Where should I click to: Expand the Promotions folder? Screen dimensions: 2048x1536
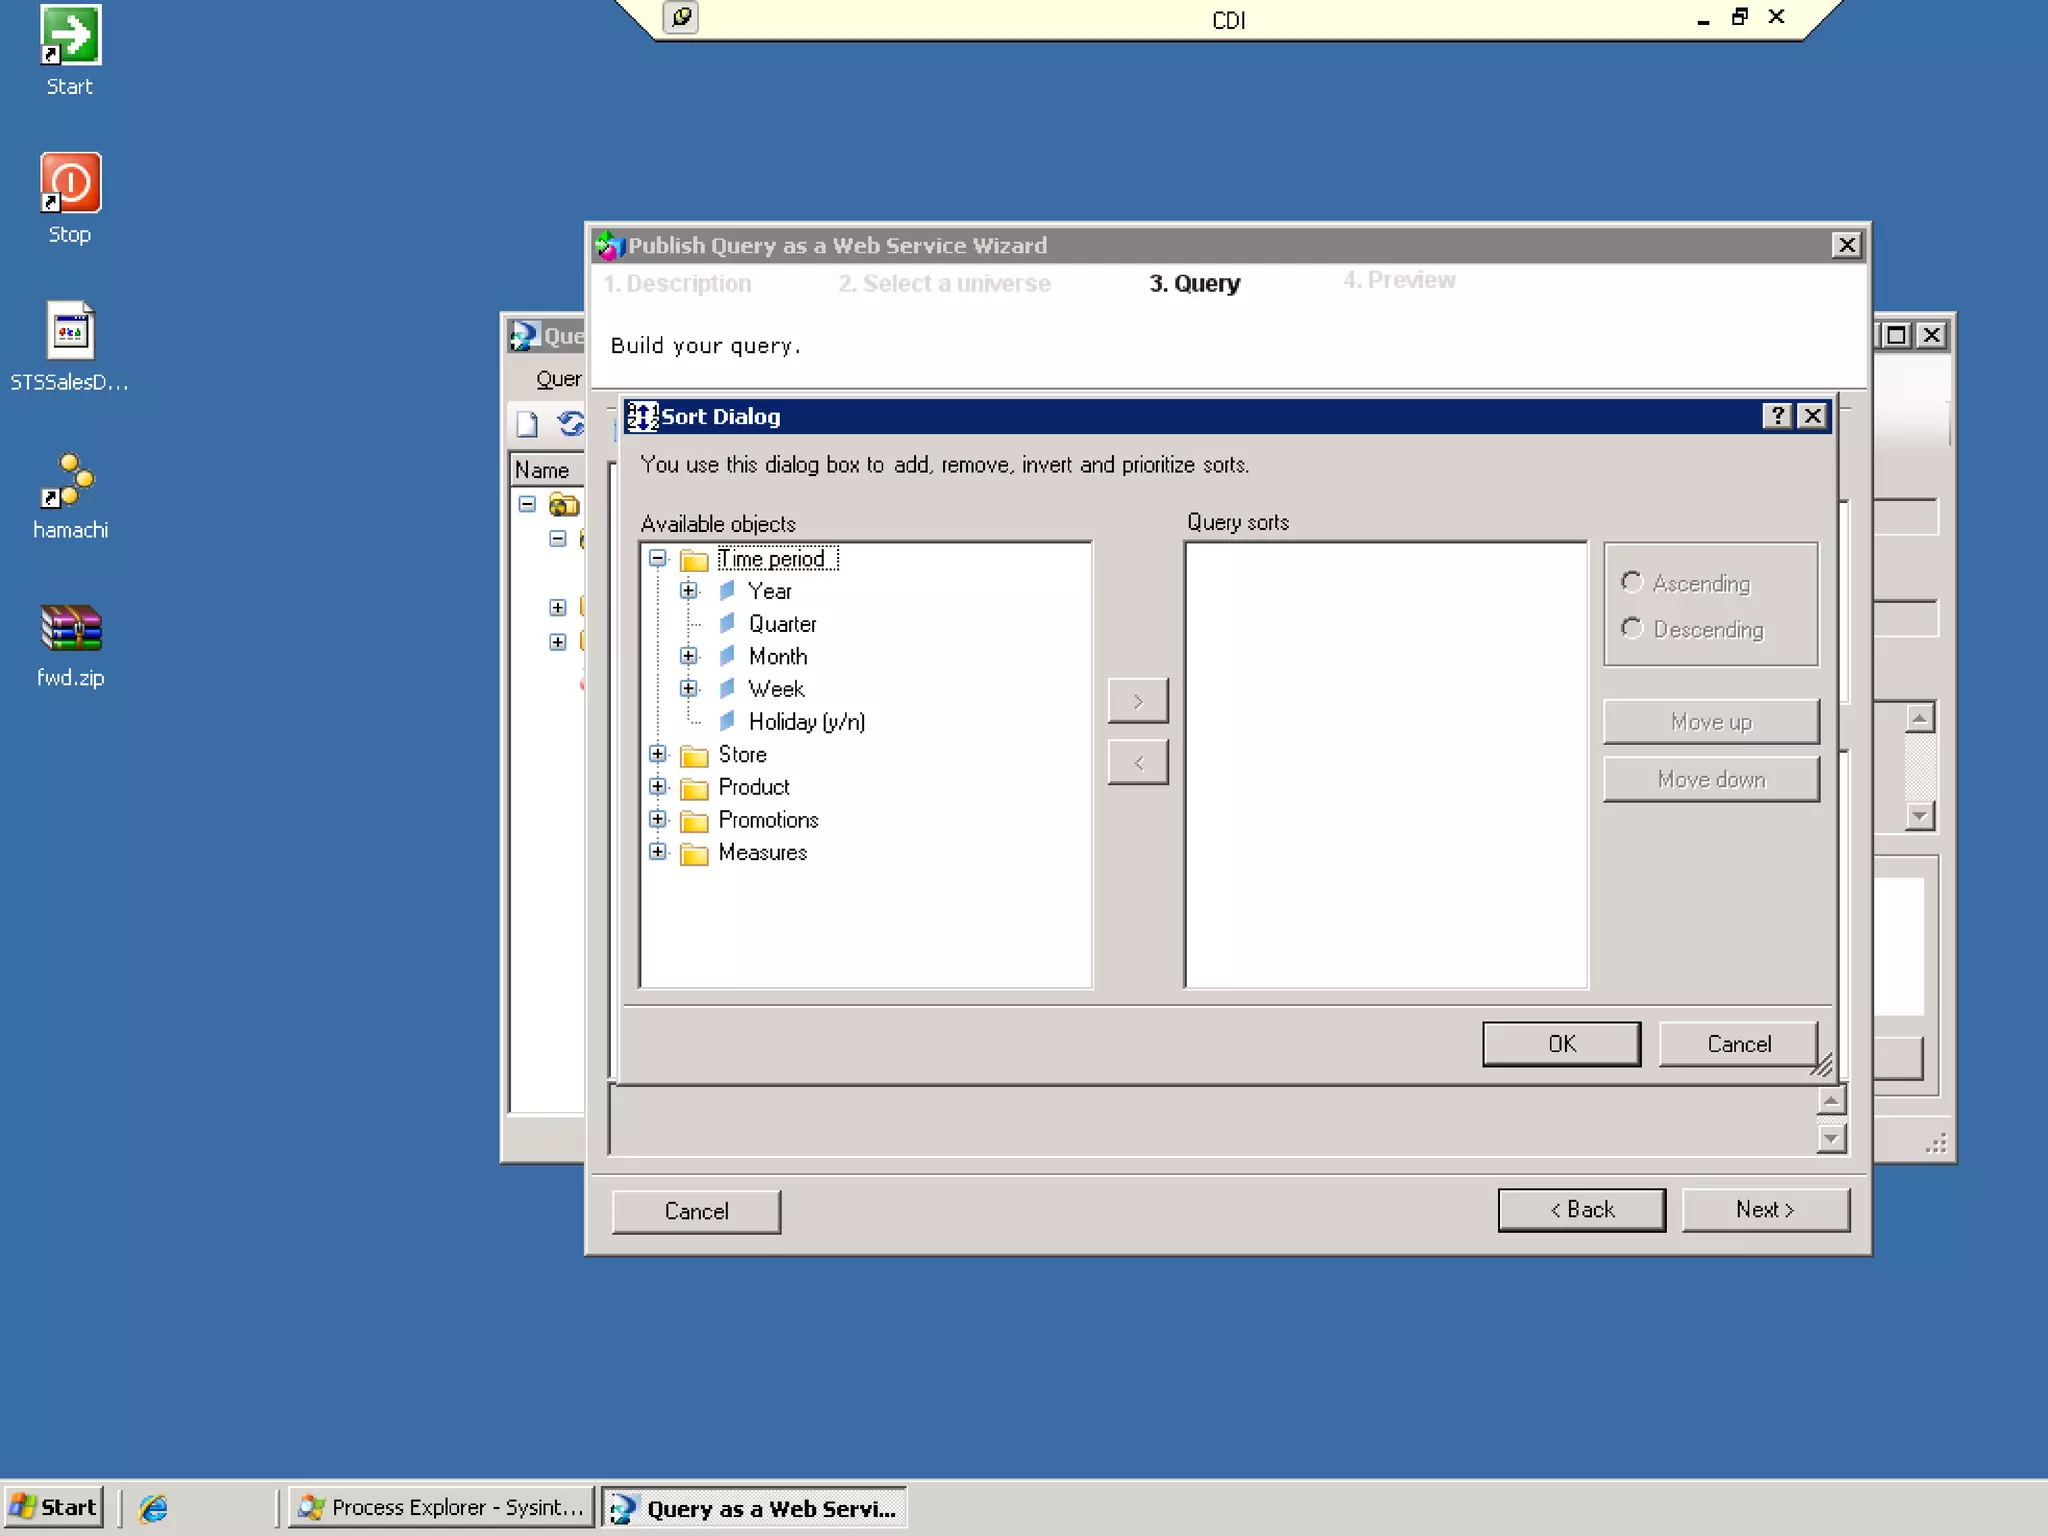click(x=658, y=820)
